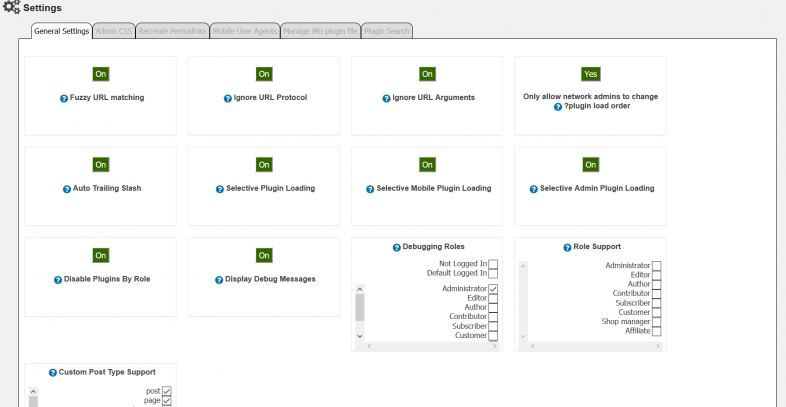Check Contributor in Debugging Roles

coord(493,317)
